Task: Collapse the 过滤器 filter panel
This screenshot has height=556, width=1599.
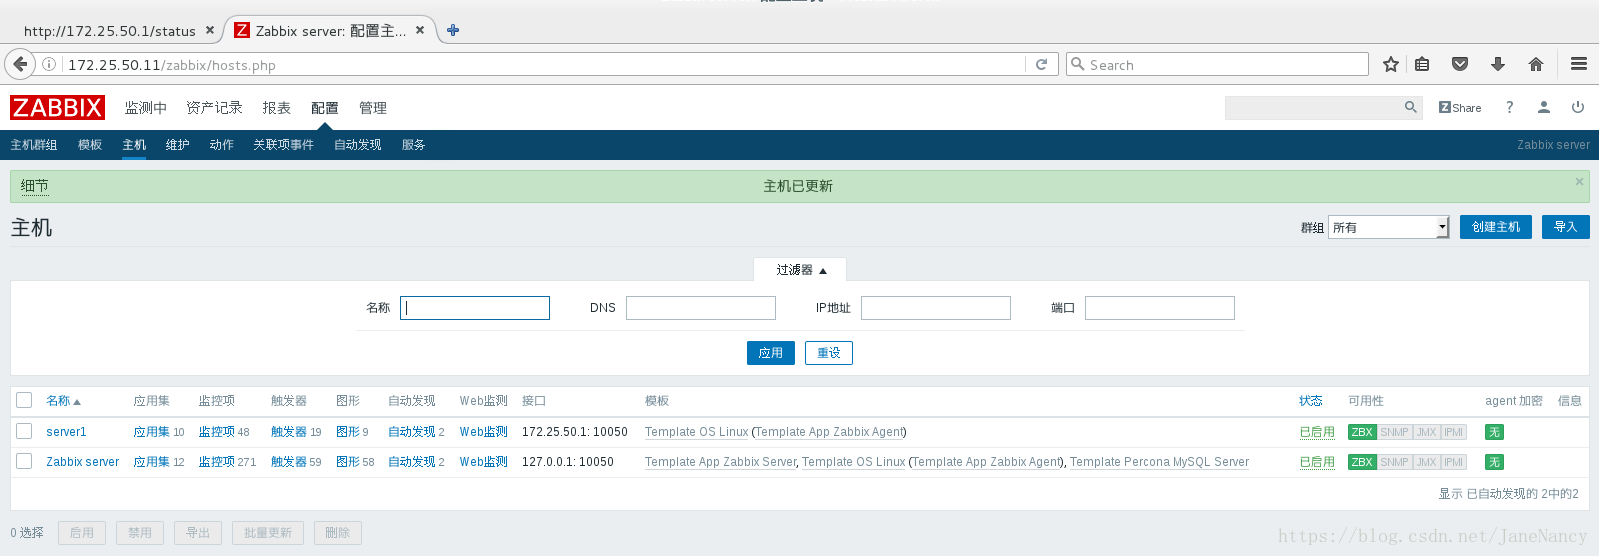Action: [x=800, y=270]
